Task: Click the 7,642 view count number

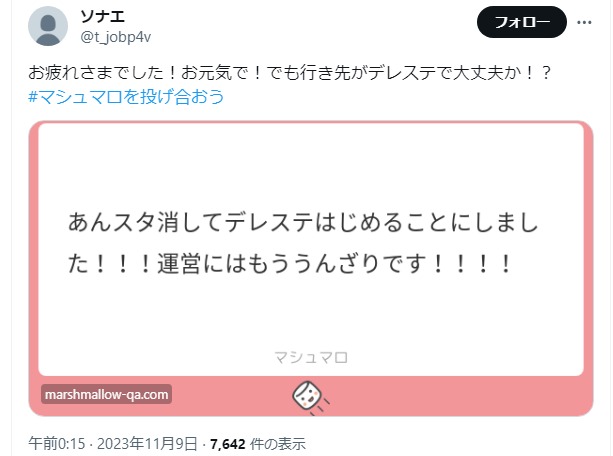Action: [x=228, y=444]
